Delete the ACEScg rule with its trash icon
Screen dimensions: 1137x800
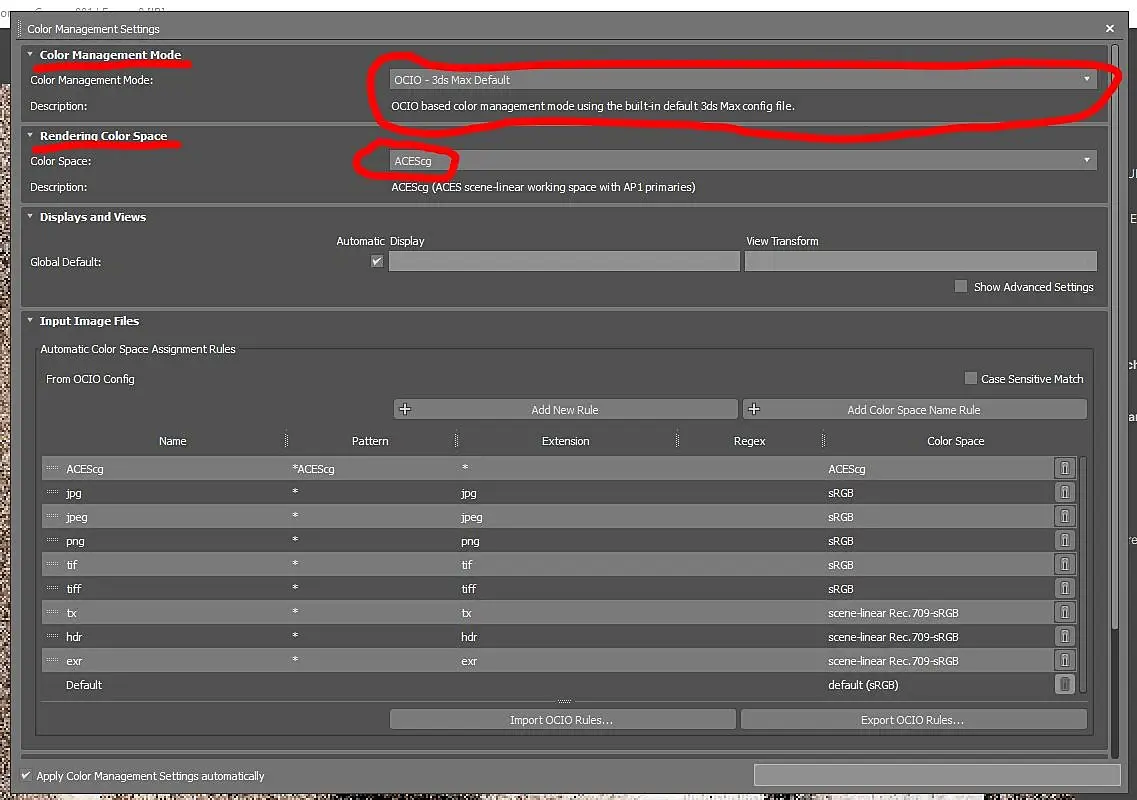(x=1064, y=469)
